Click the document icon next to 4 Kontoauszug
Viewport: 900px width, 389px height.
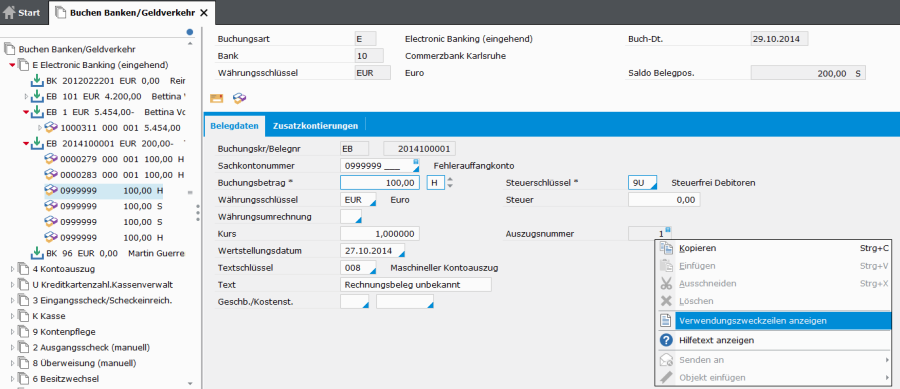tap(24, 269)
